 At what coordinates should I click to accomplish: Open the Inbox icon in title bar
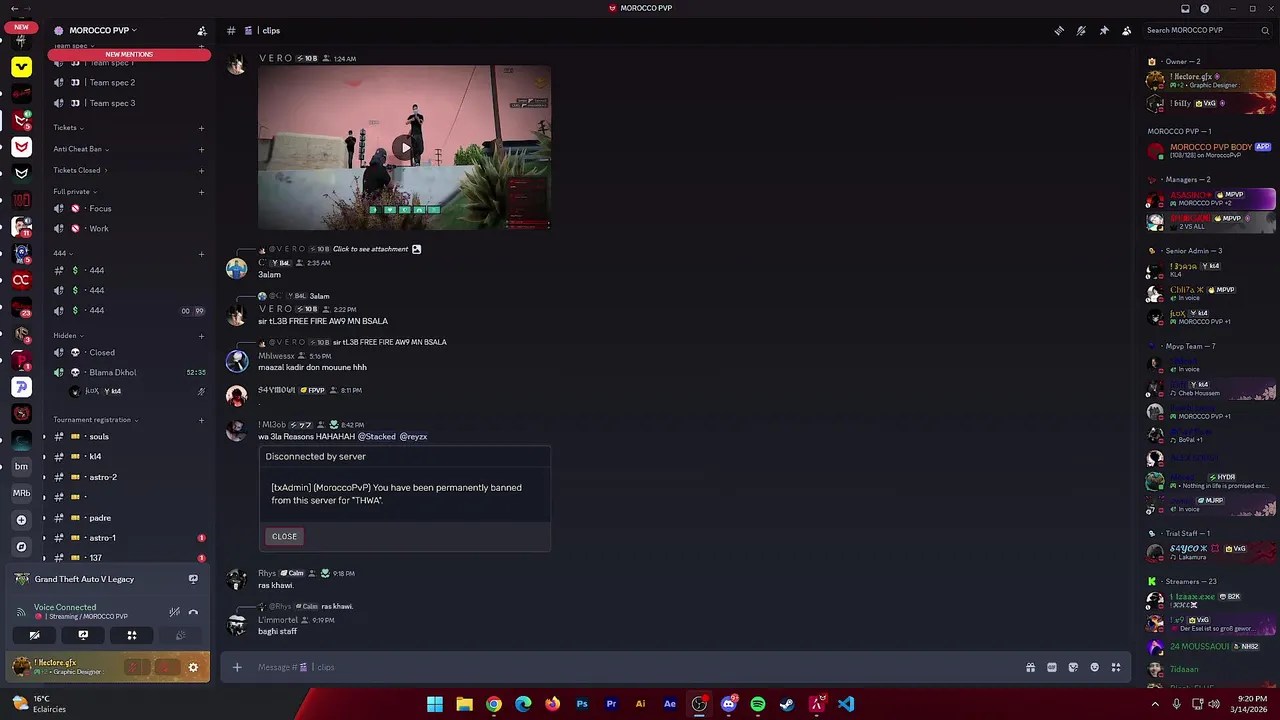pos(1185,8)
